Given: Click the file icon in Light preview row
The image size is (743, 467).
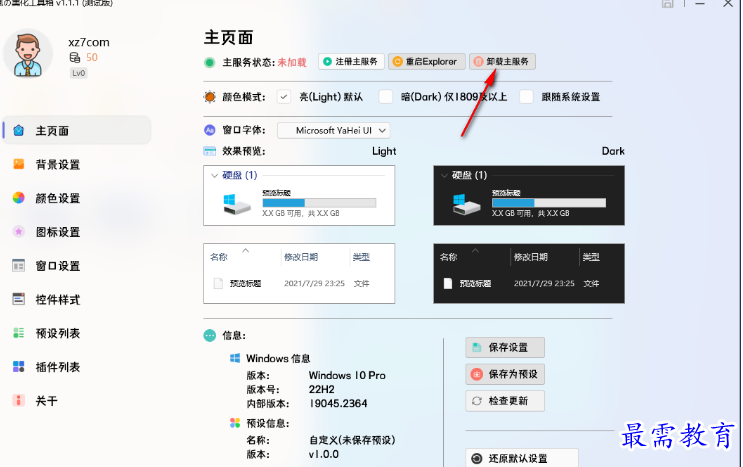Looking at the screenshot, I should pos(218,283).
